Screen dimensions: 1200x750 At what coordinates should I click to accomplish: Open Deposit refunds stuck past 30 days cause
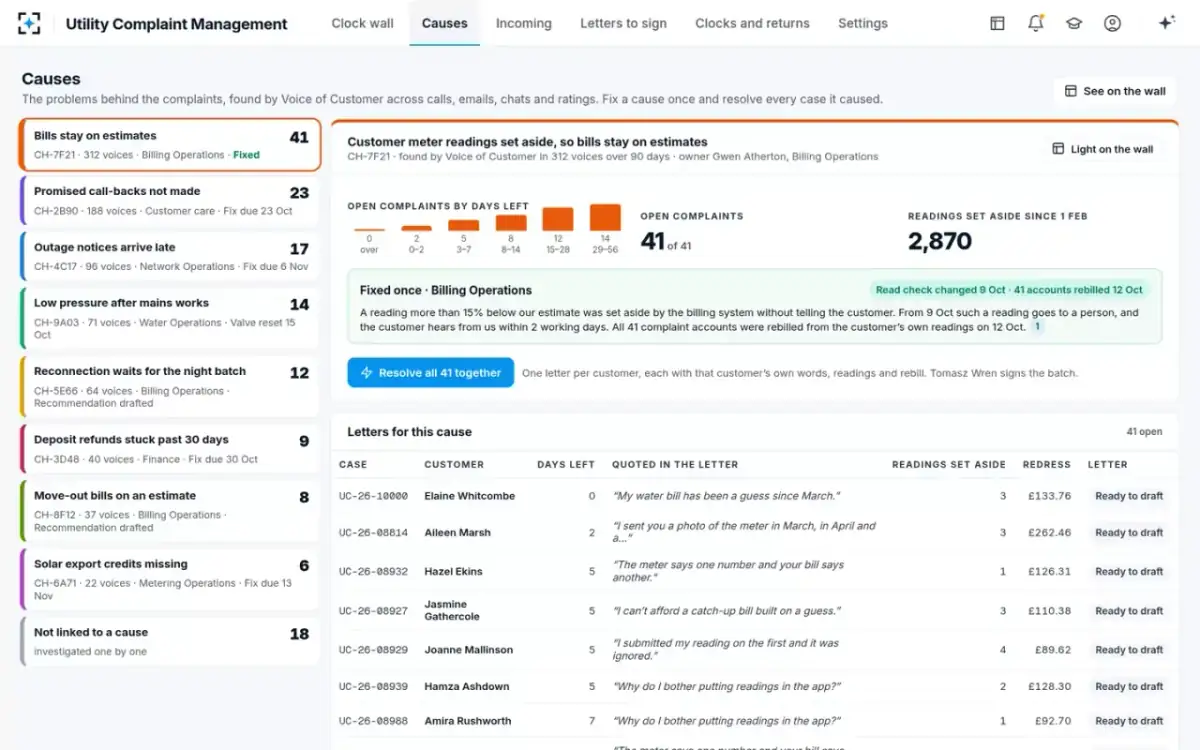click(170, 449)
